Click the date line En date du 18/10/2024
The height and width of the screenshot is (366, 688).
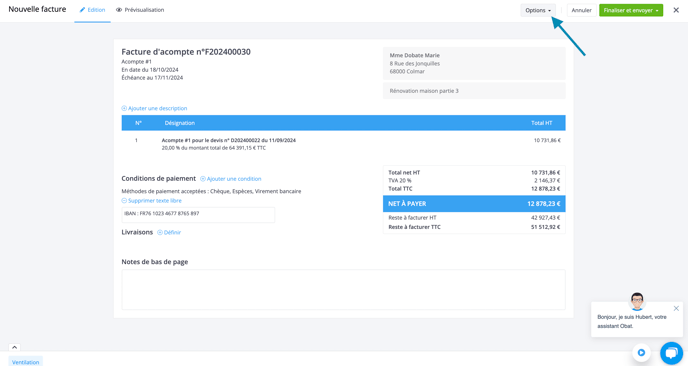pyautogui.click(x=150, y=70)
